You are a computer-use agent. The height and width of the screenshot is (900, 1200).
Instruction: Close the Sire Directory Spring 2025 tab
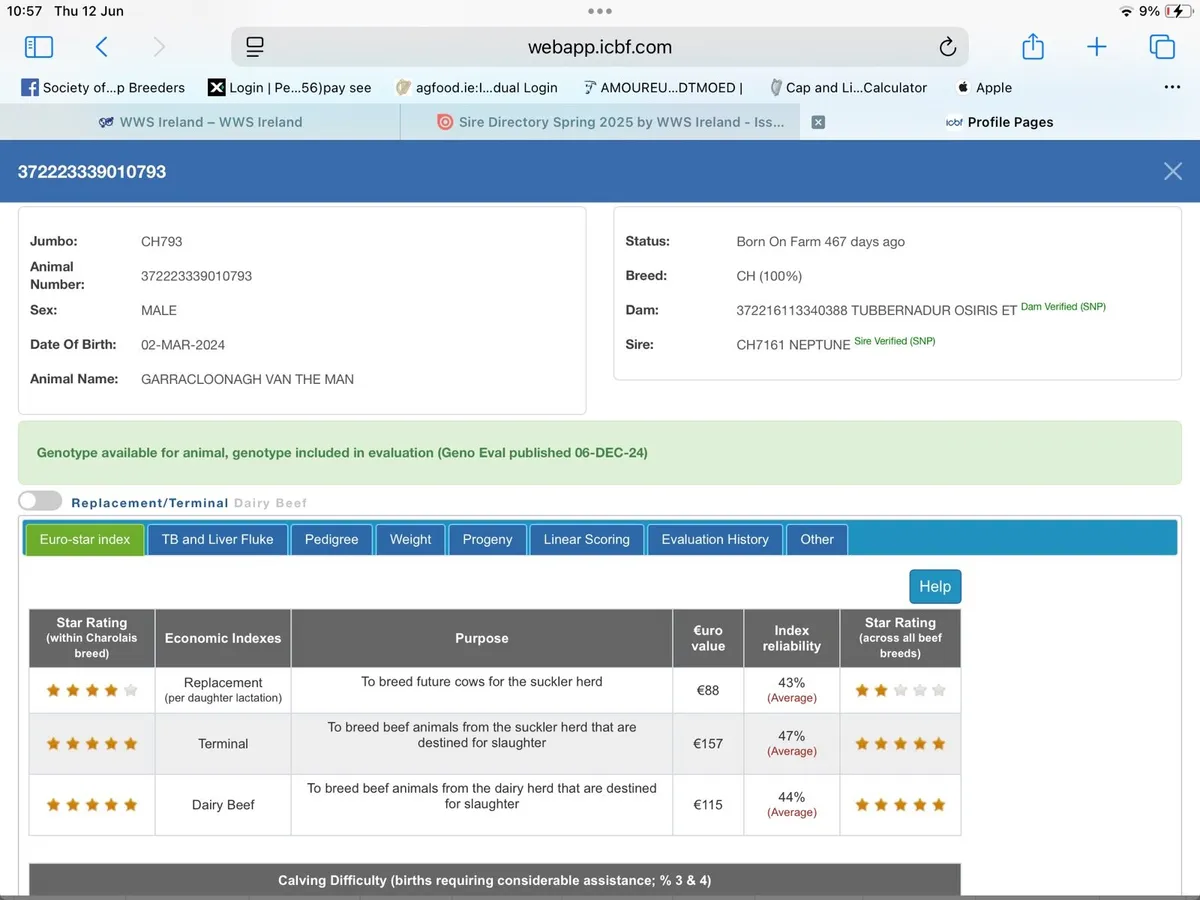[x=818, y=122]
